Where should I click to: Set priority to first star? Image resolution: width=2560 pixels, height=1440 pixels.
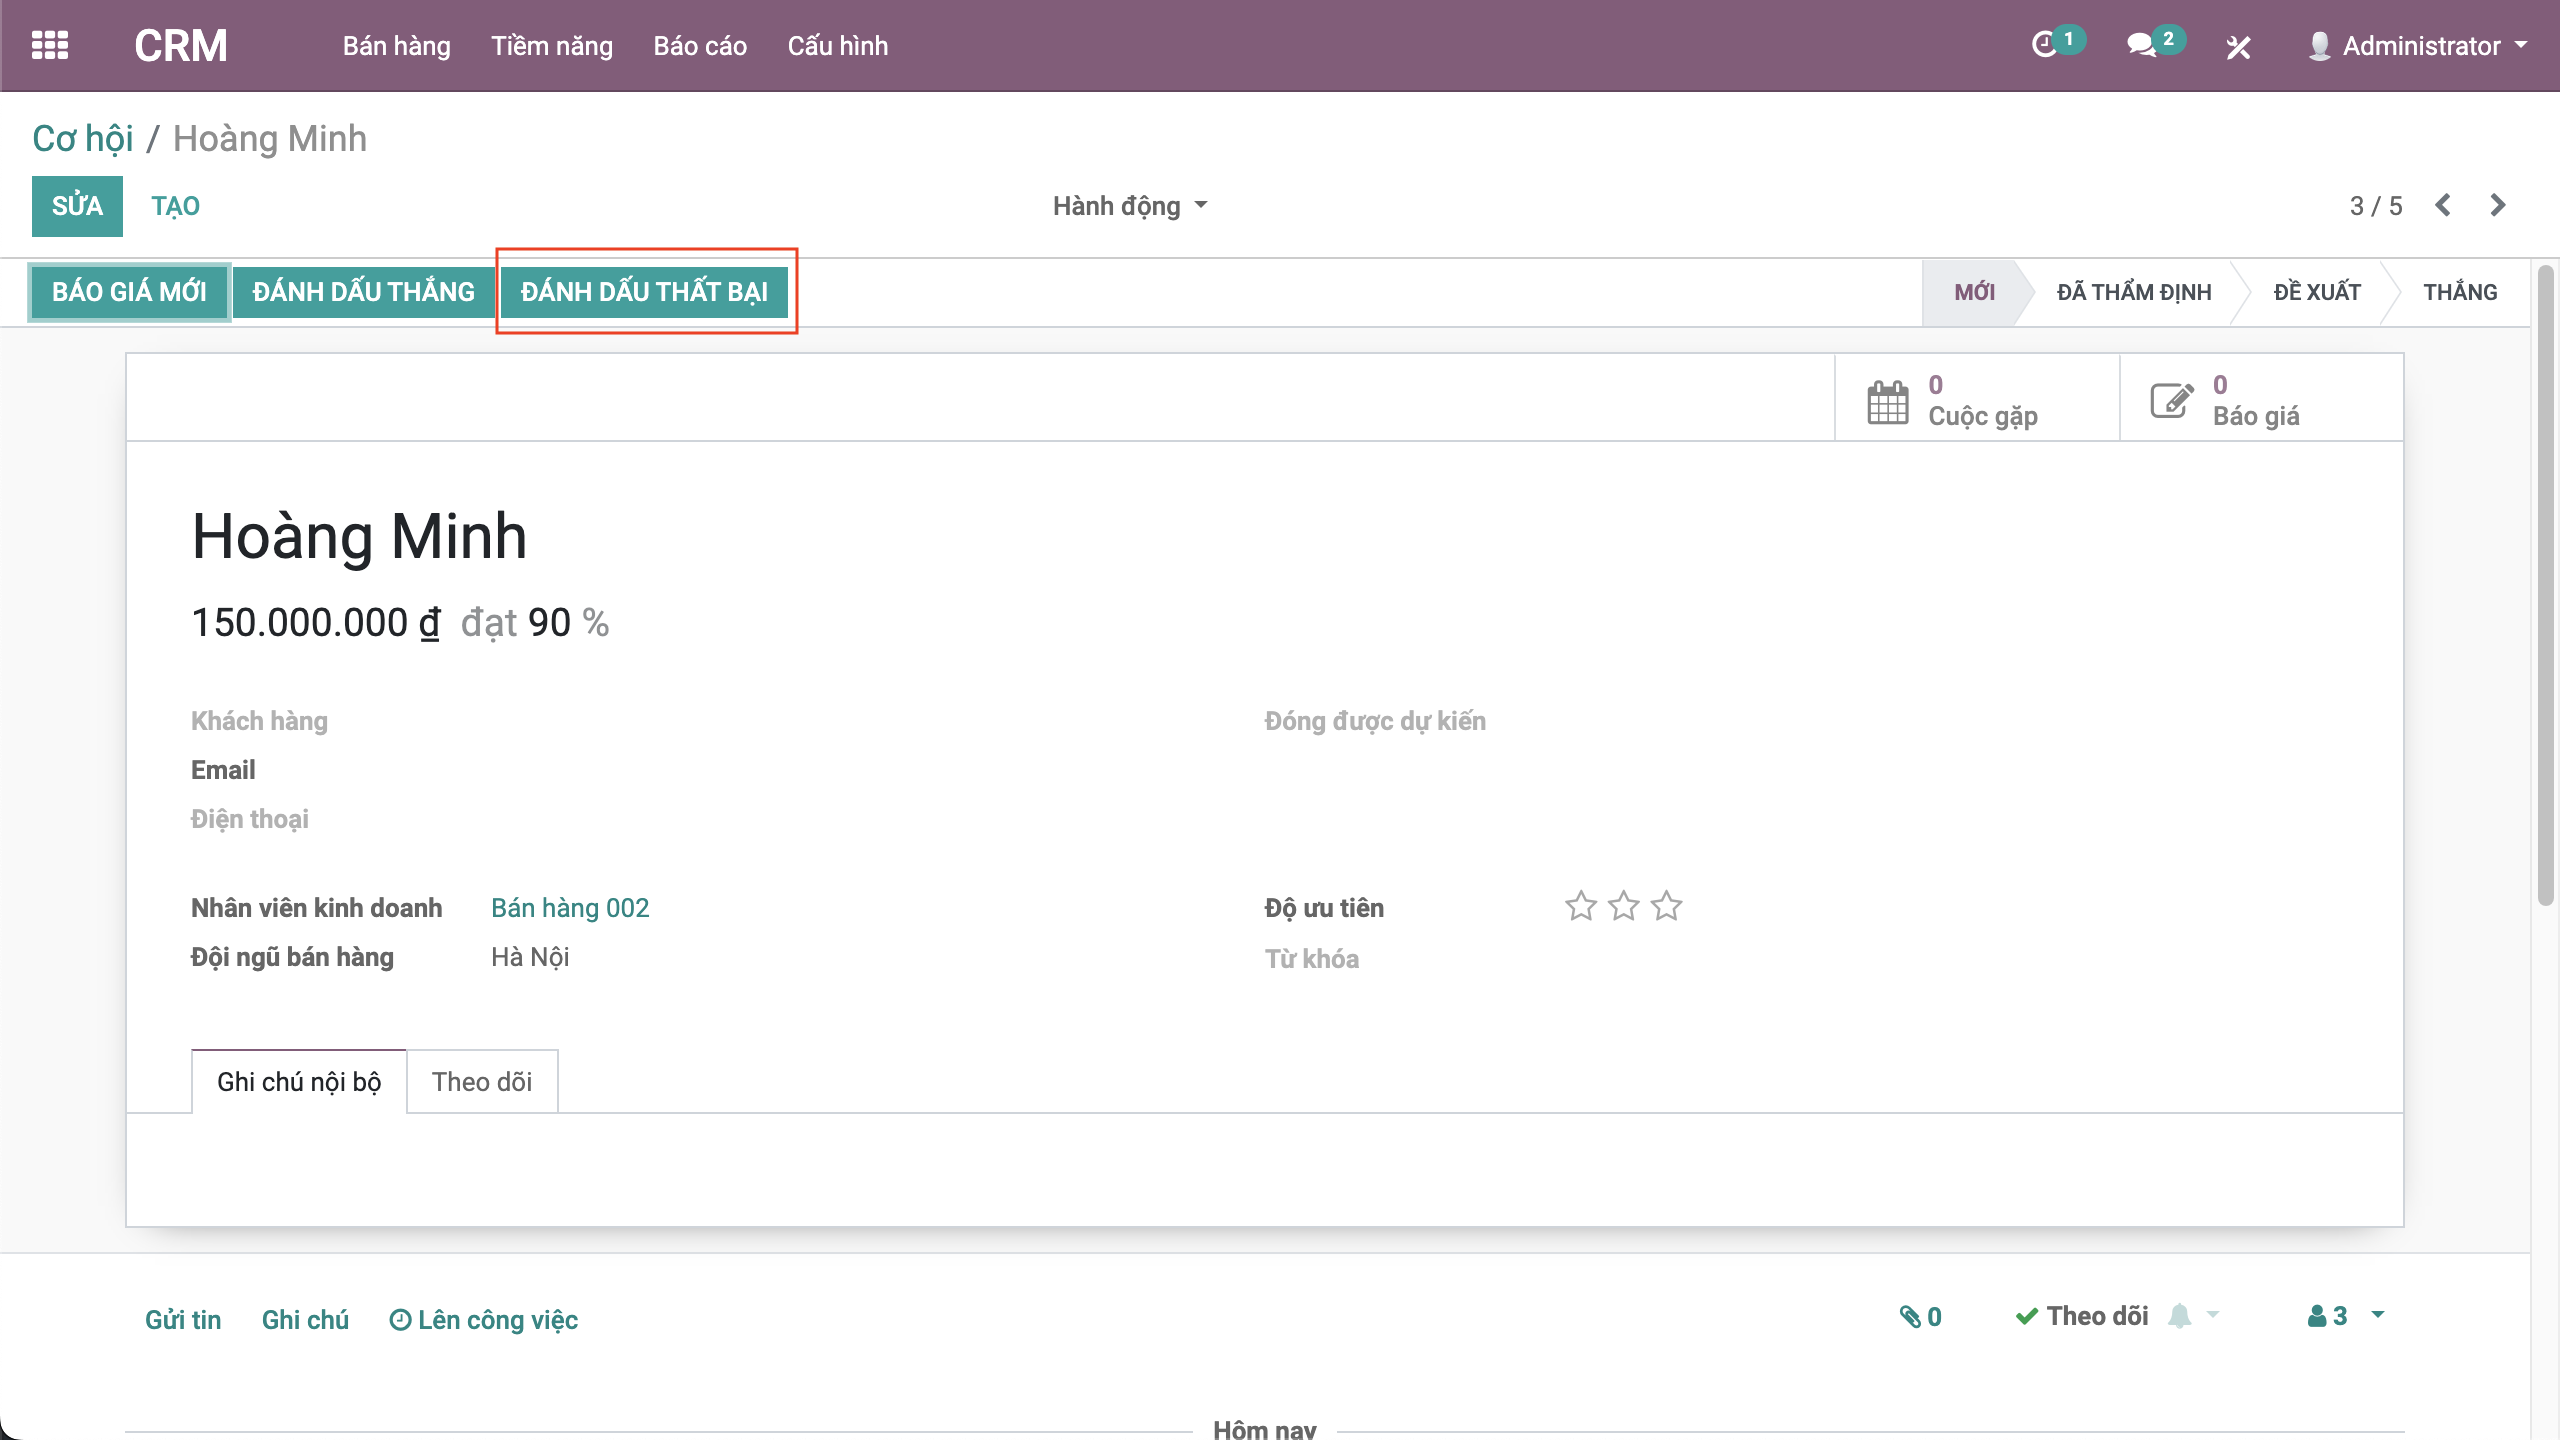click(1580, 906)
